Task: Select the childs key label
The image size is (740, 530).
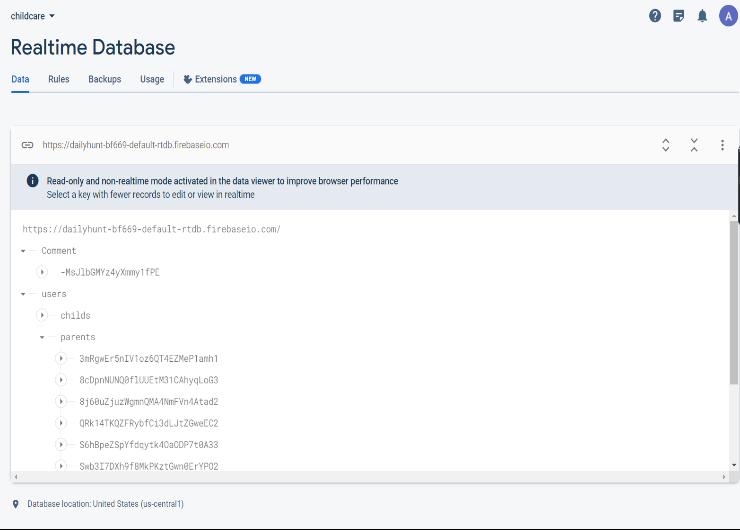Action: tap(75, 315)
